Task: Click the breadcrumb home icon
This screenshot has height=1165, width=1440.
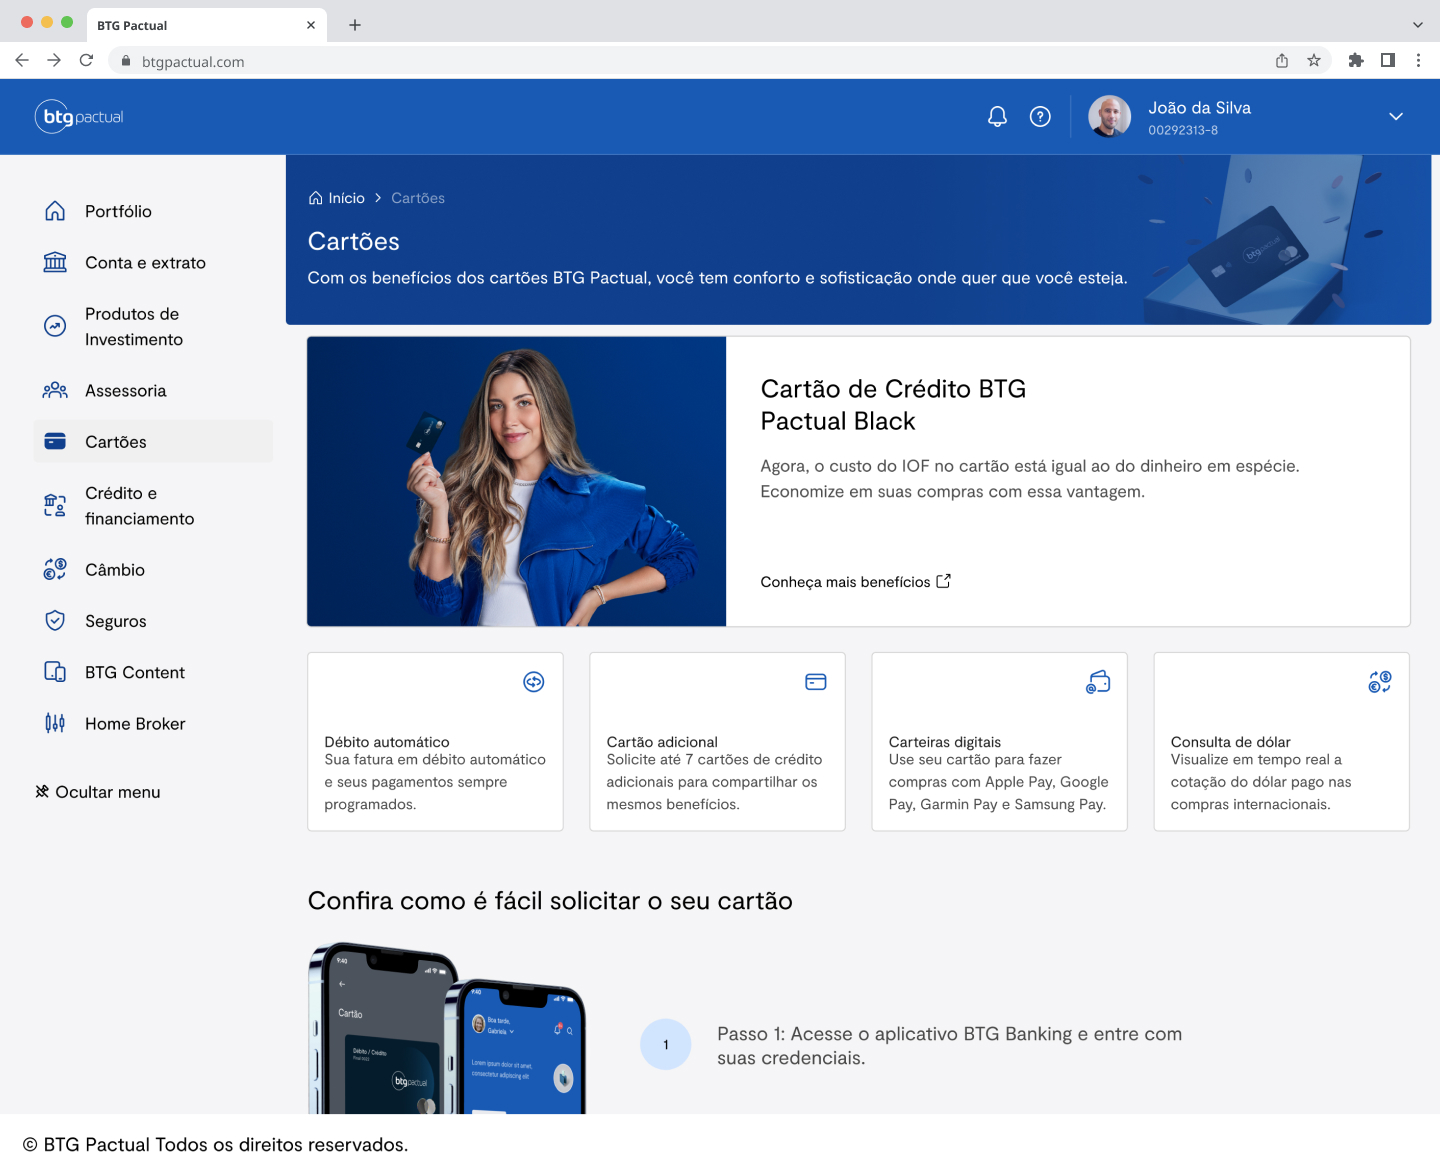Action: point(316,198)
